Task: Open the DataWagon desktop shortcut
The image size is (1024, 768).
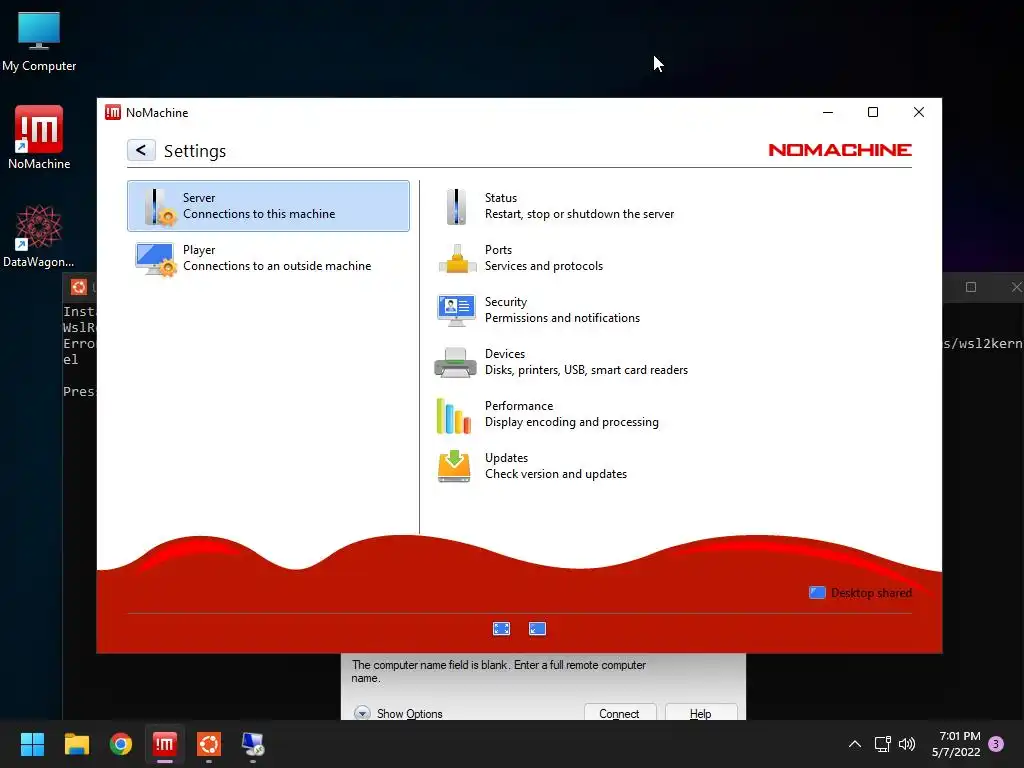Action: [x=39, y=236]
